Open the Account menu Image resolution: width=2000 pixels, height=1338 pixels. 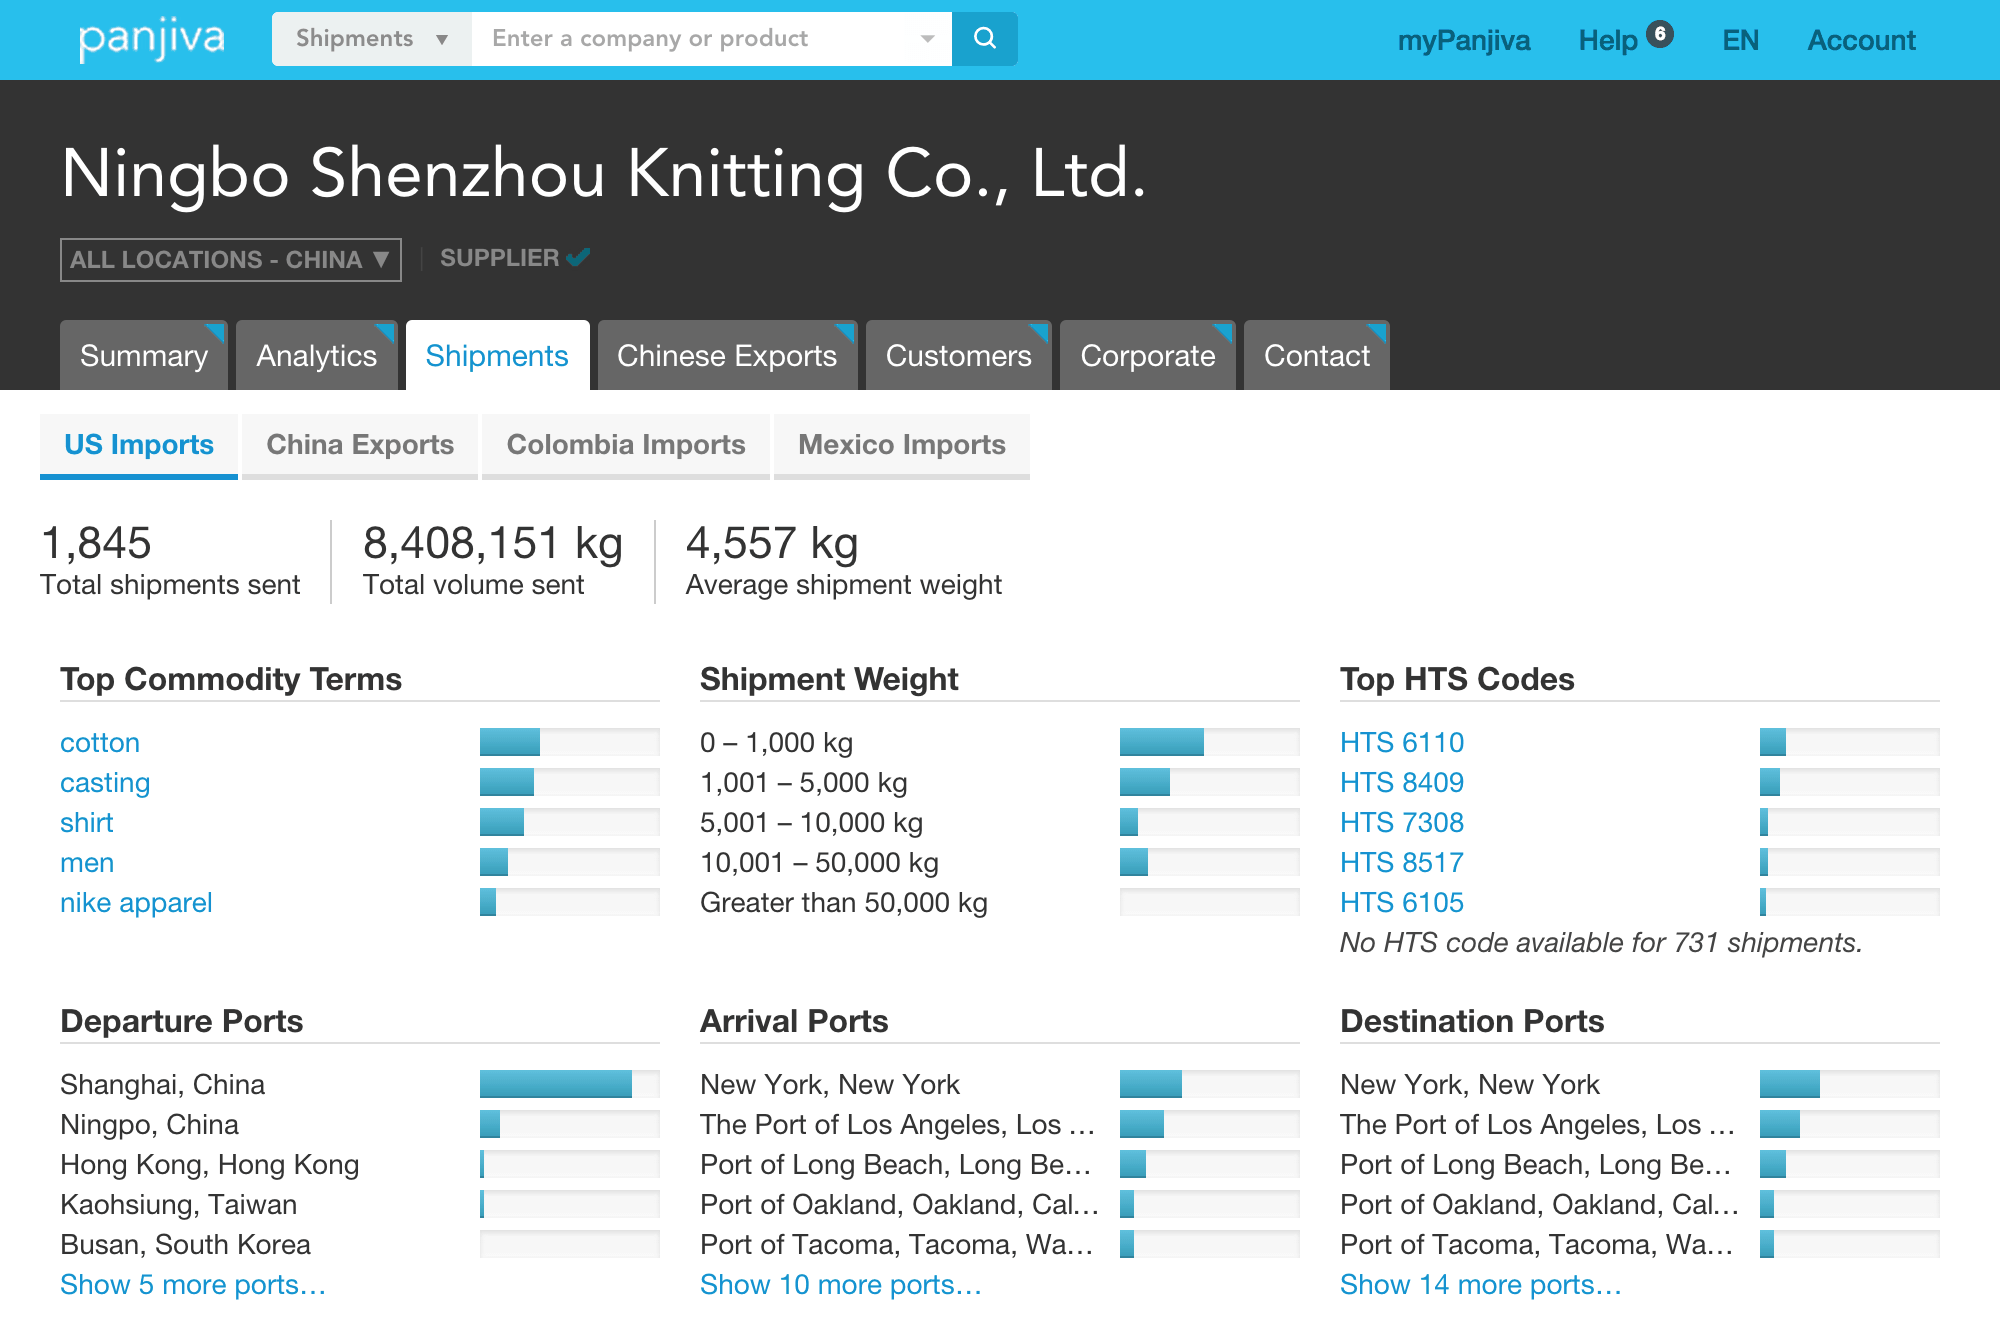click(1861, 40)
